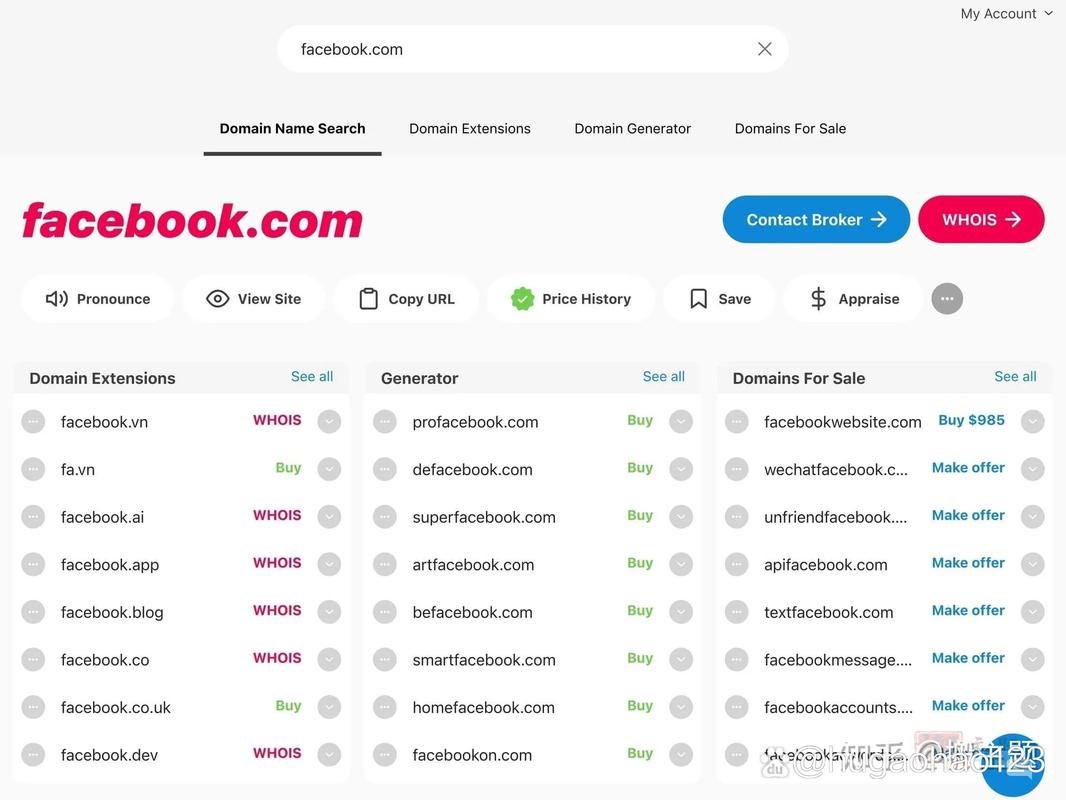Open the Domains For Sale tab
1066x800 pixels.
click(790, 129)
